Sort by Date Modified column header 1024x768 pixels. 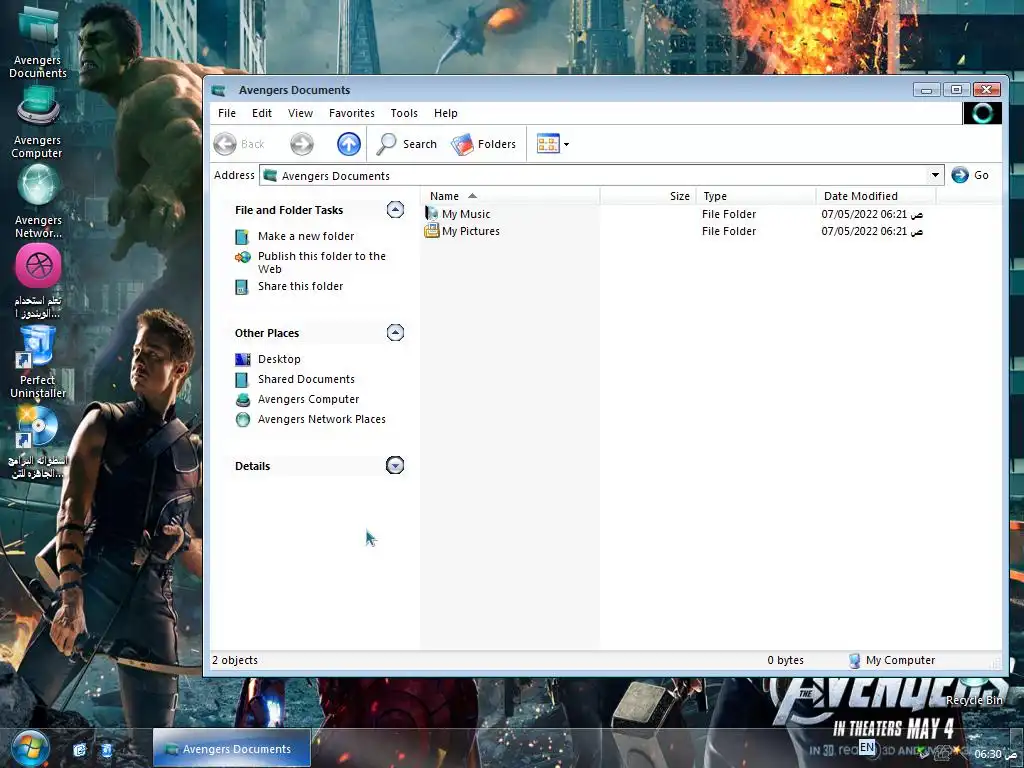[876, 196]
